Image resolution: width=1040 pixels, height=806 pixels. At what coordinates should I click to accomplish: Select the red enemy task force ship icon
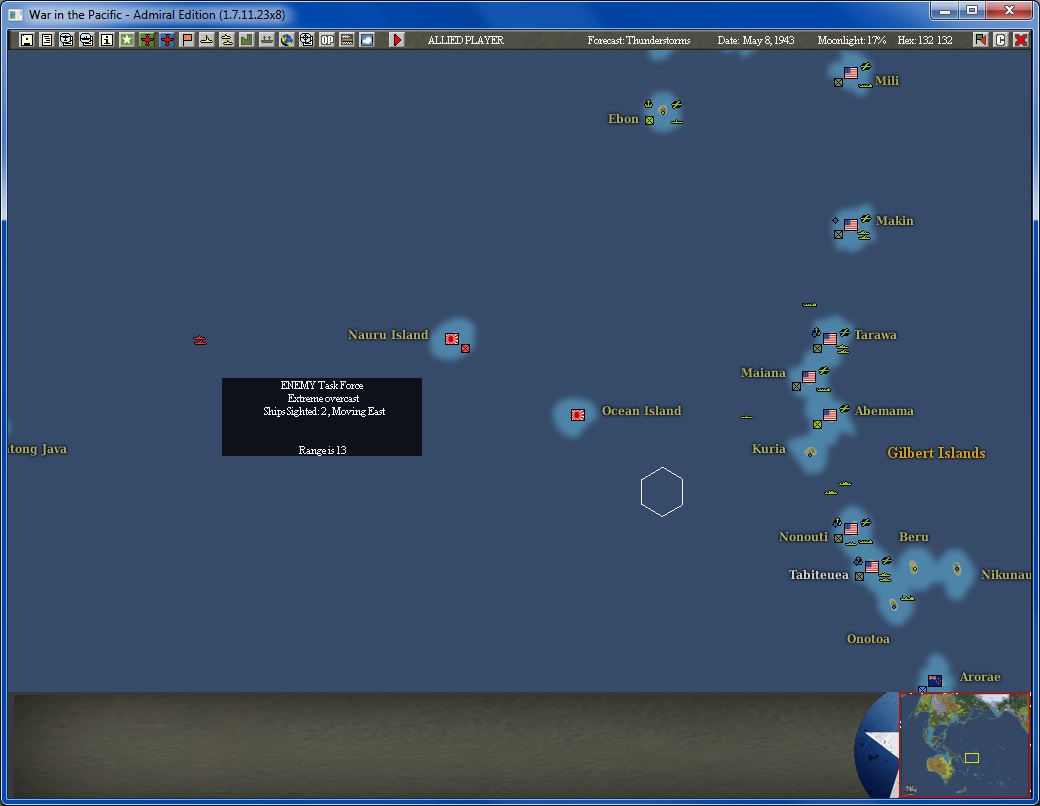point(200,340)
